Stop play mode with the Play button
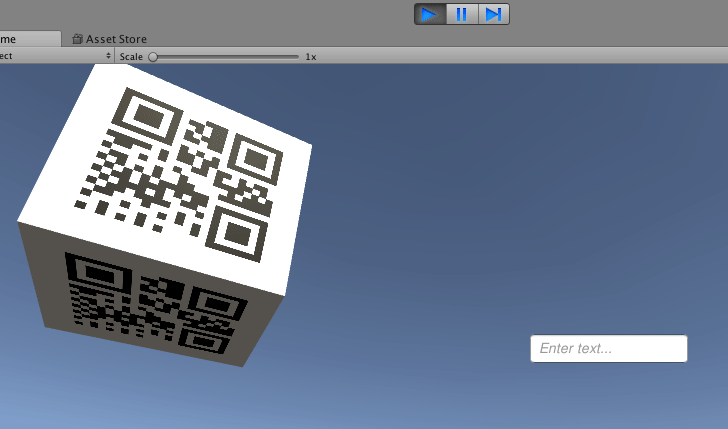Screen dimensions: 728x429 pos(430,14)
